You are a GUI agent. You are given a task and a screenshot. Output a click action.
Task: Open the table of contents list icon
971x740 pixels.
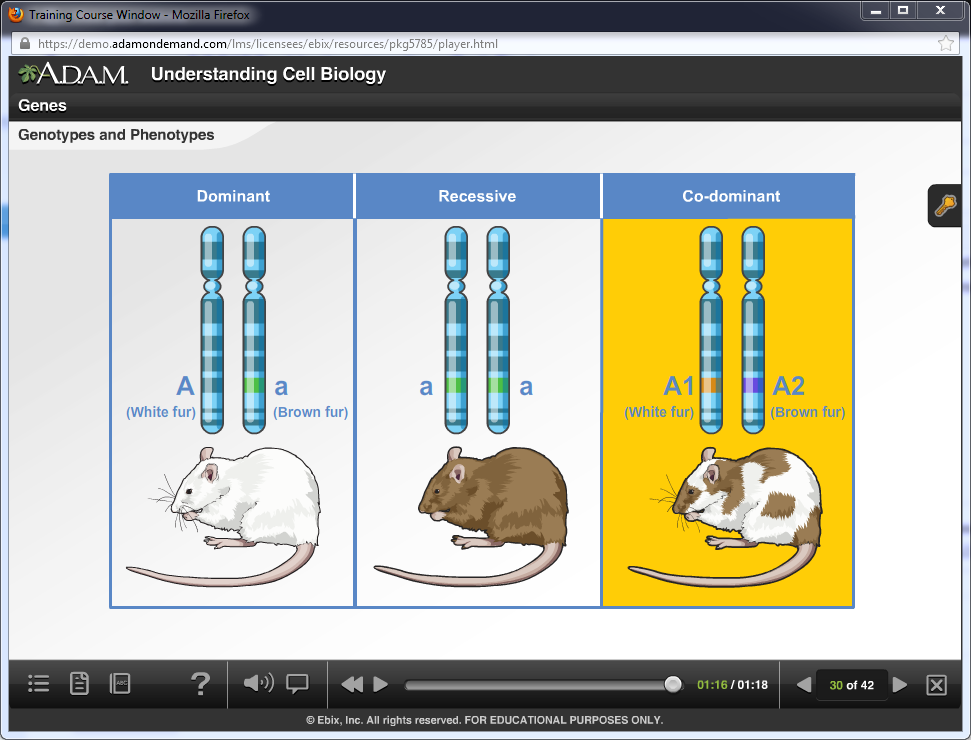click(x=39, y=684)
